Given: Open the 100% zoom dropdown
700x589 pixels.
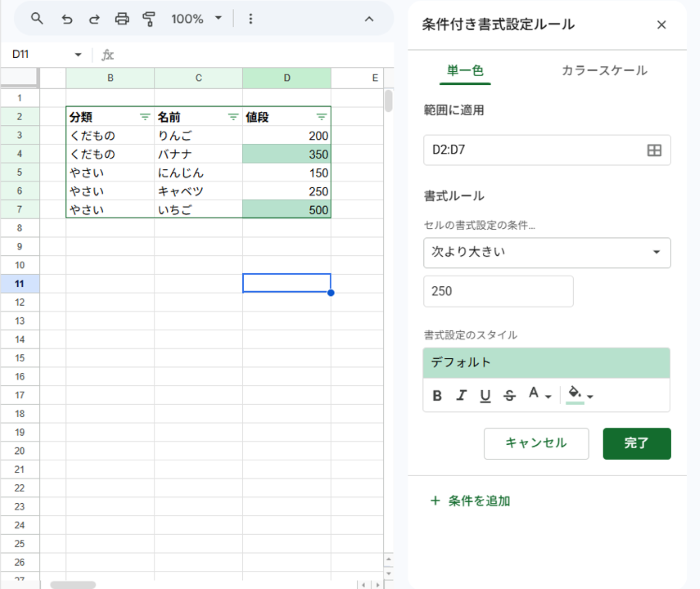Looking at the screenshot, I should coord(196,19).
